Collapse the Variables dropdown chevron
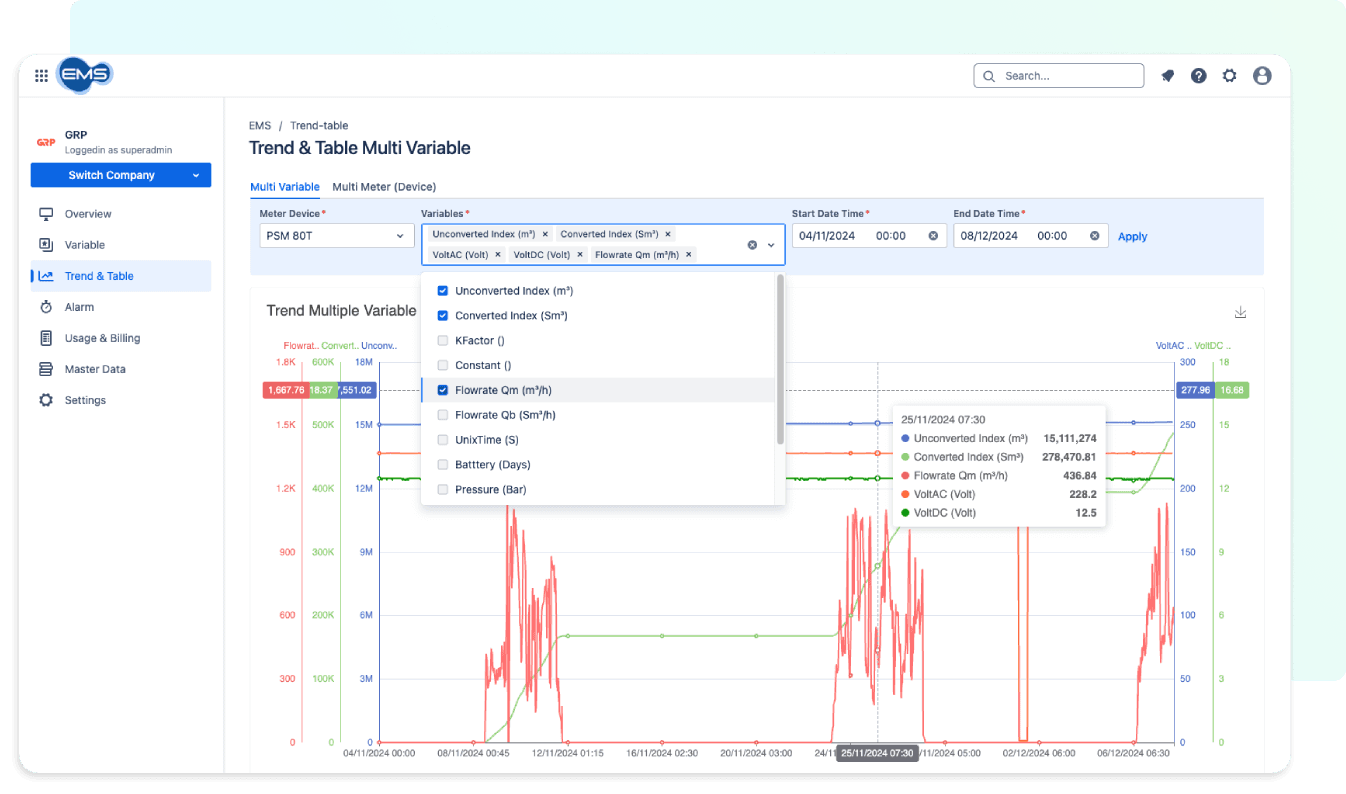 tap(771, 245)
